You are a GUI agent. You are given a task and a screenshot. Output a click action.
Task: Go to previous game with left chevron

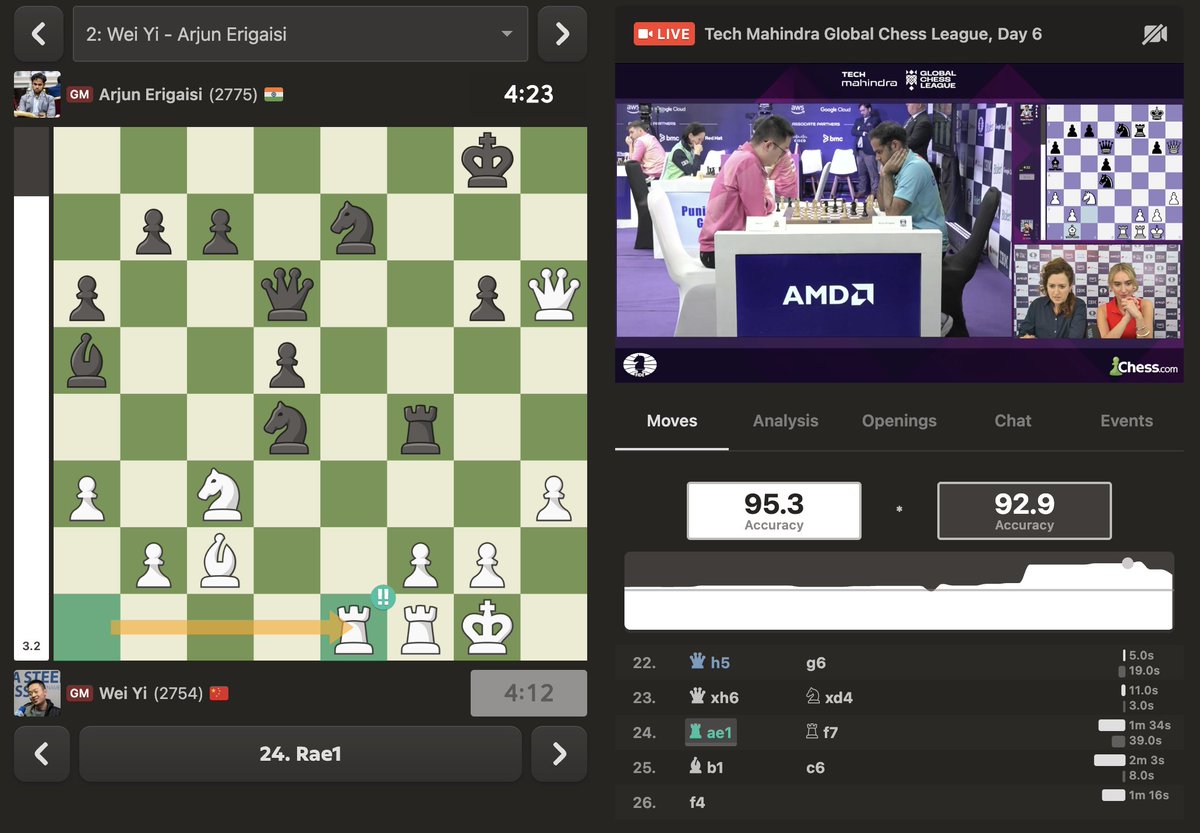(39, 35)
